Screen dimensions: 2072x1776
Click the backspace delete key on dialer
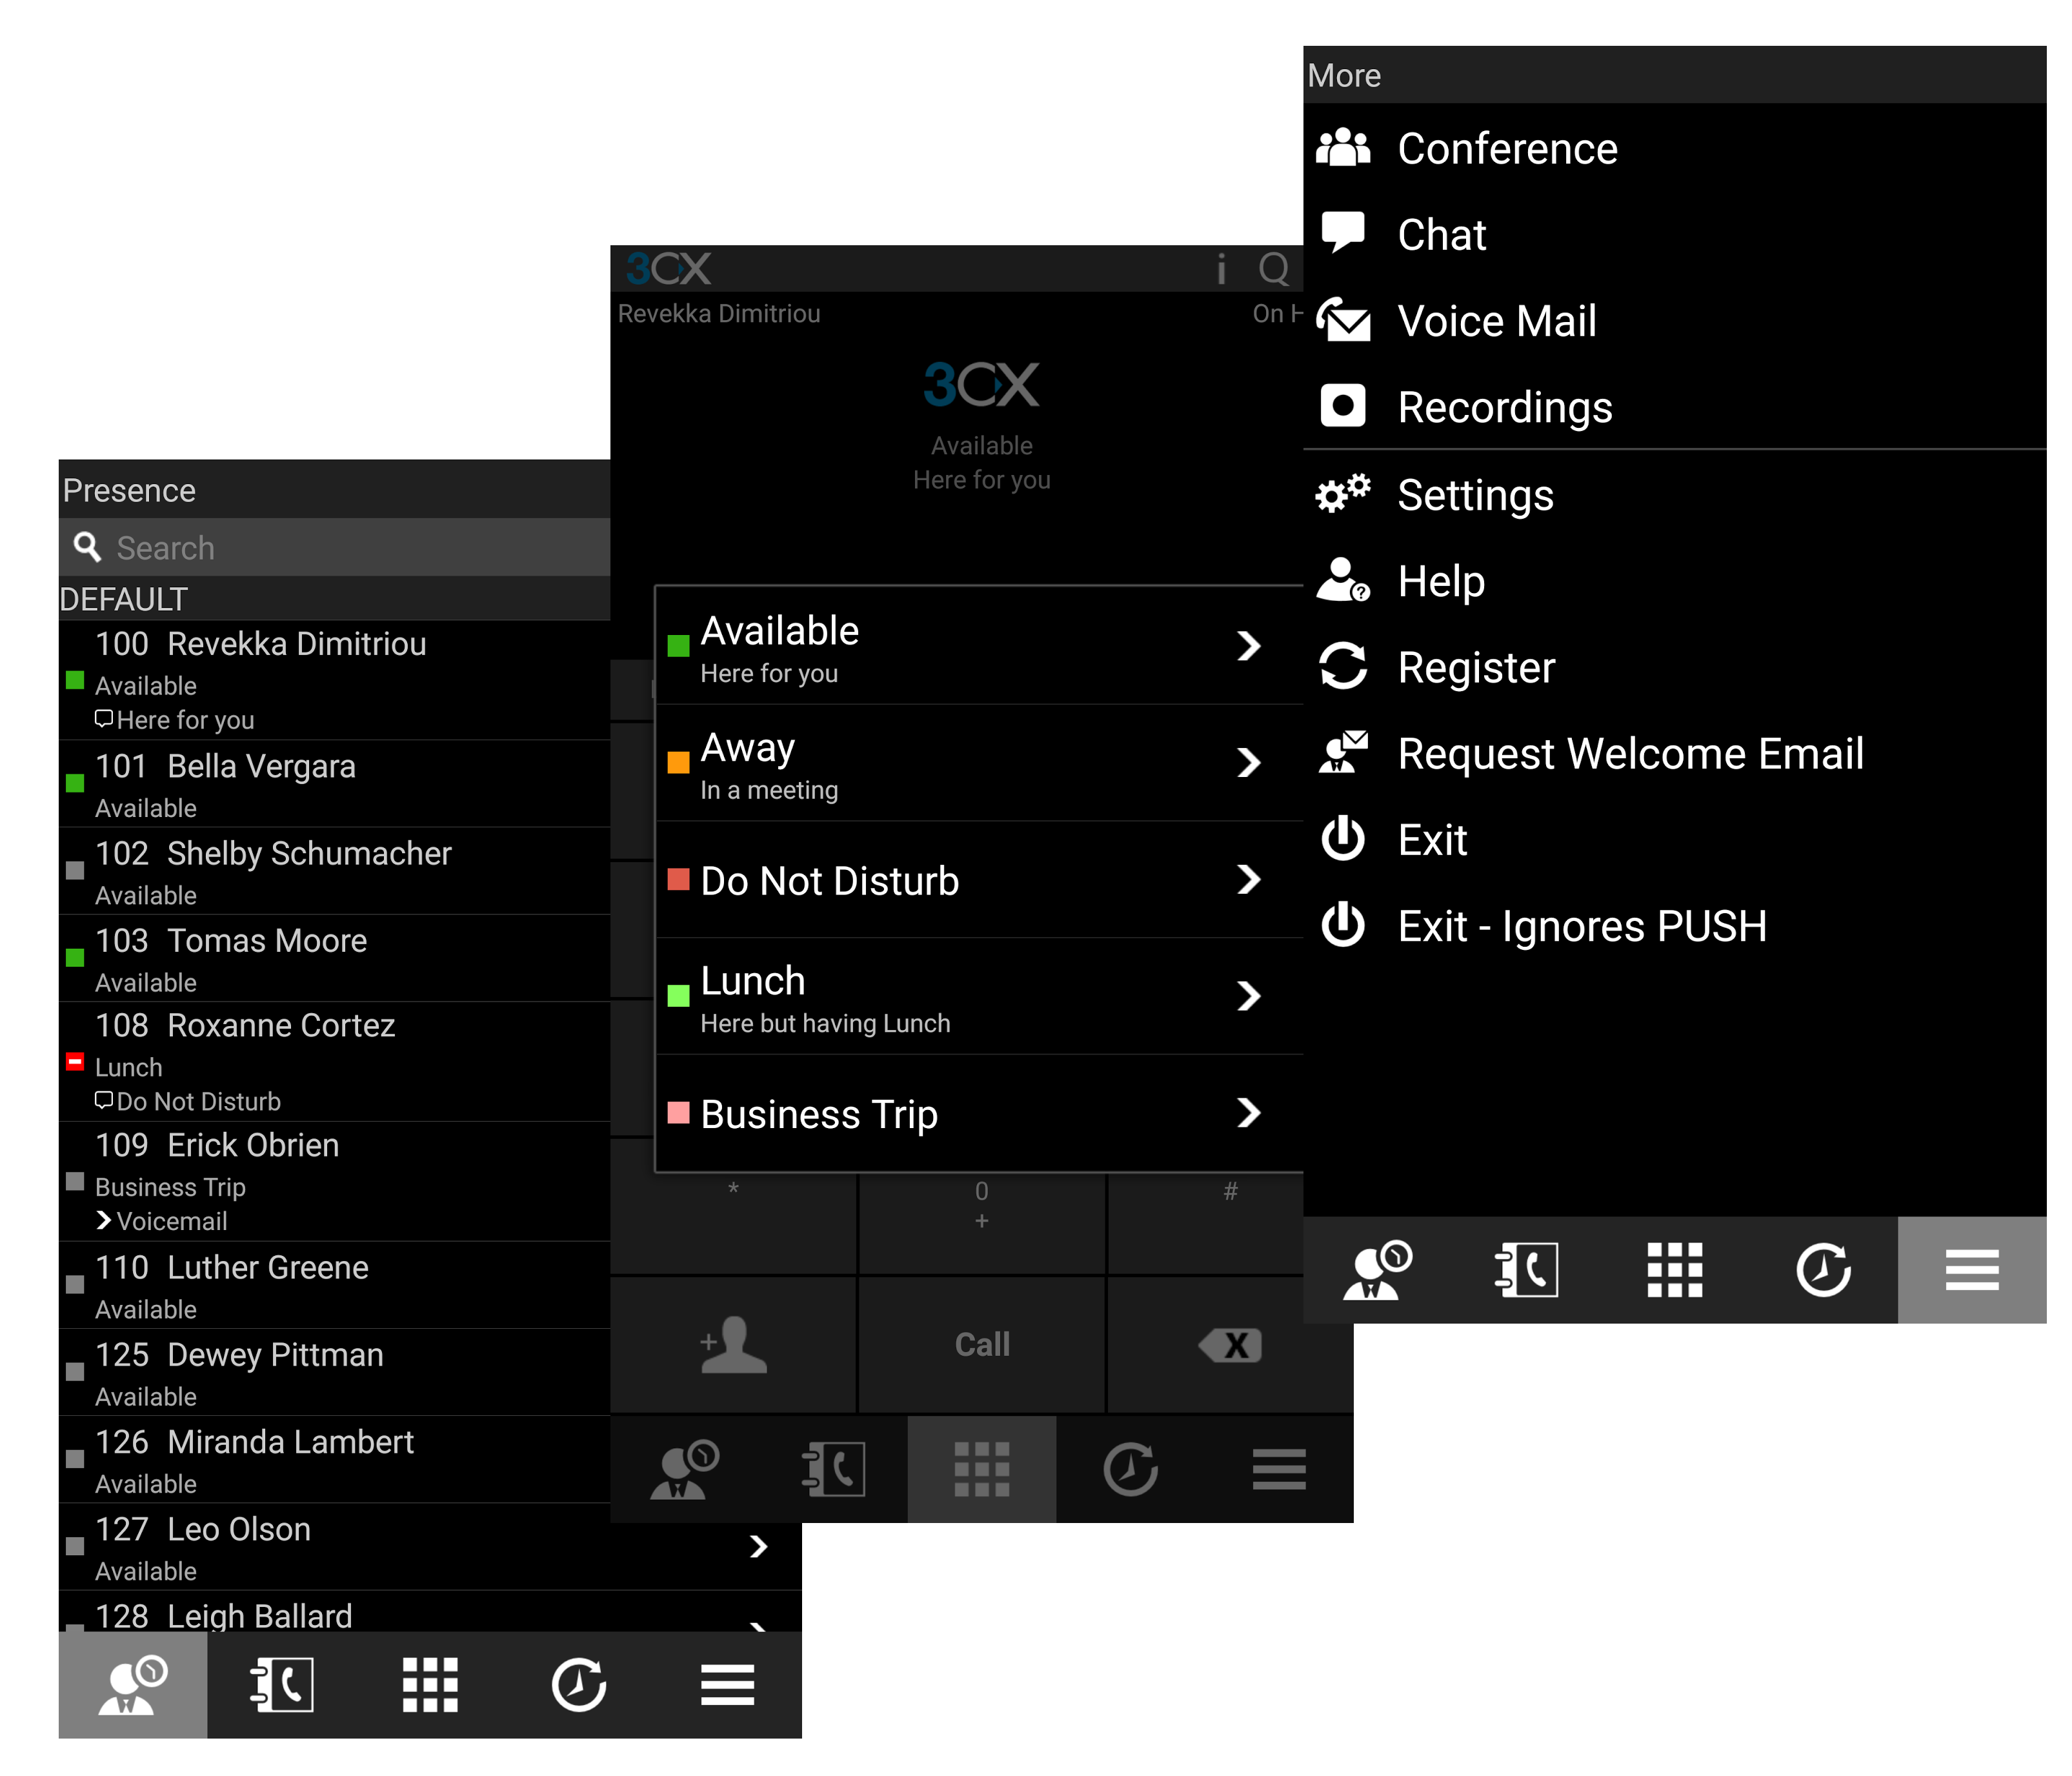tap(1230, 1344)
